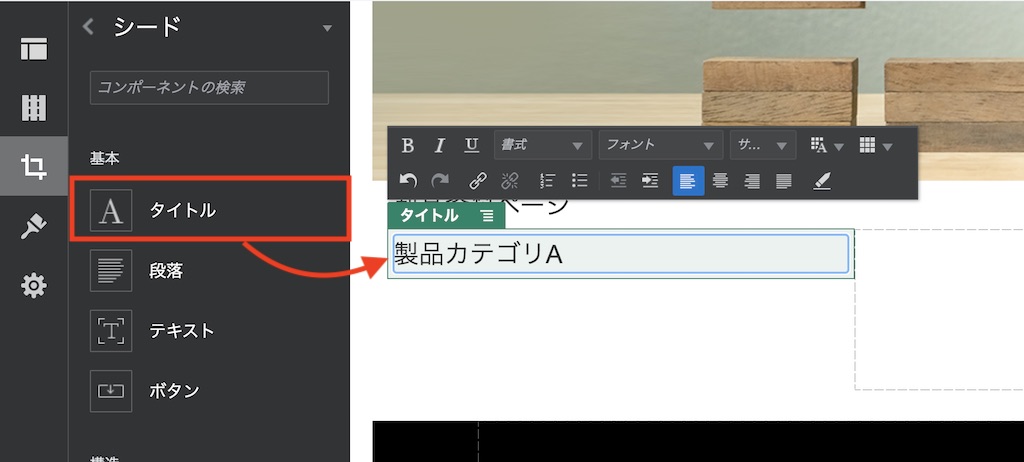
Task: Insert a numbered list
Action: click(x=547, y=181)
